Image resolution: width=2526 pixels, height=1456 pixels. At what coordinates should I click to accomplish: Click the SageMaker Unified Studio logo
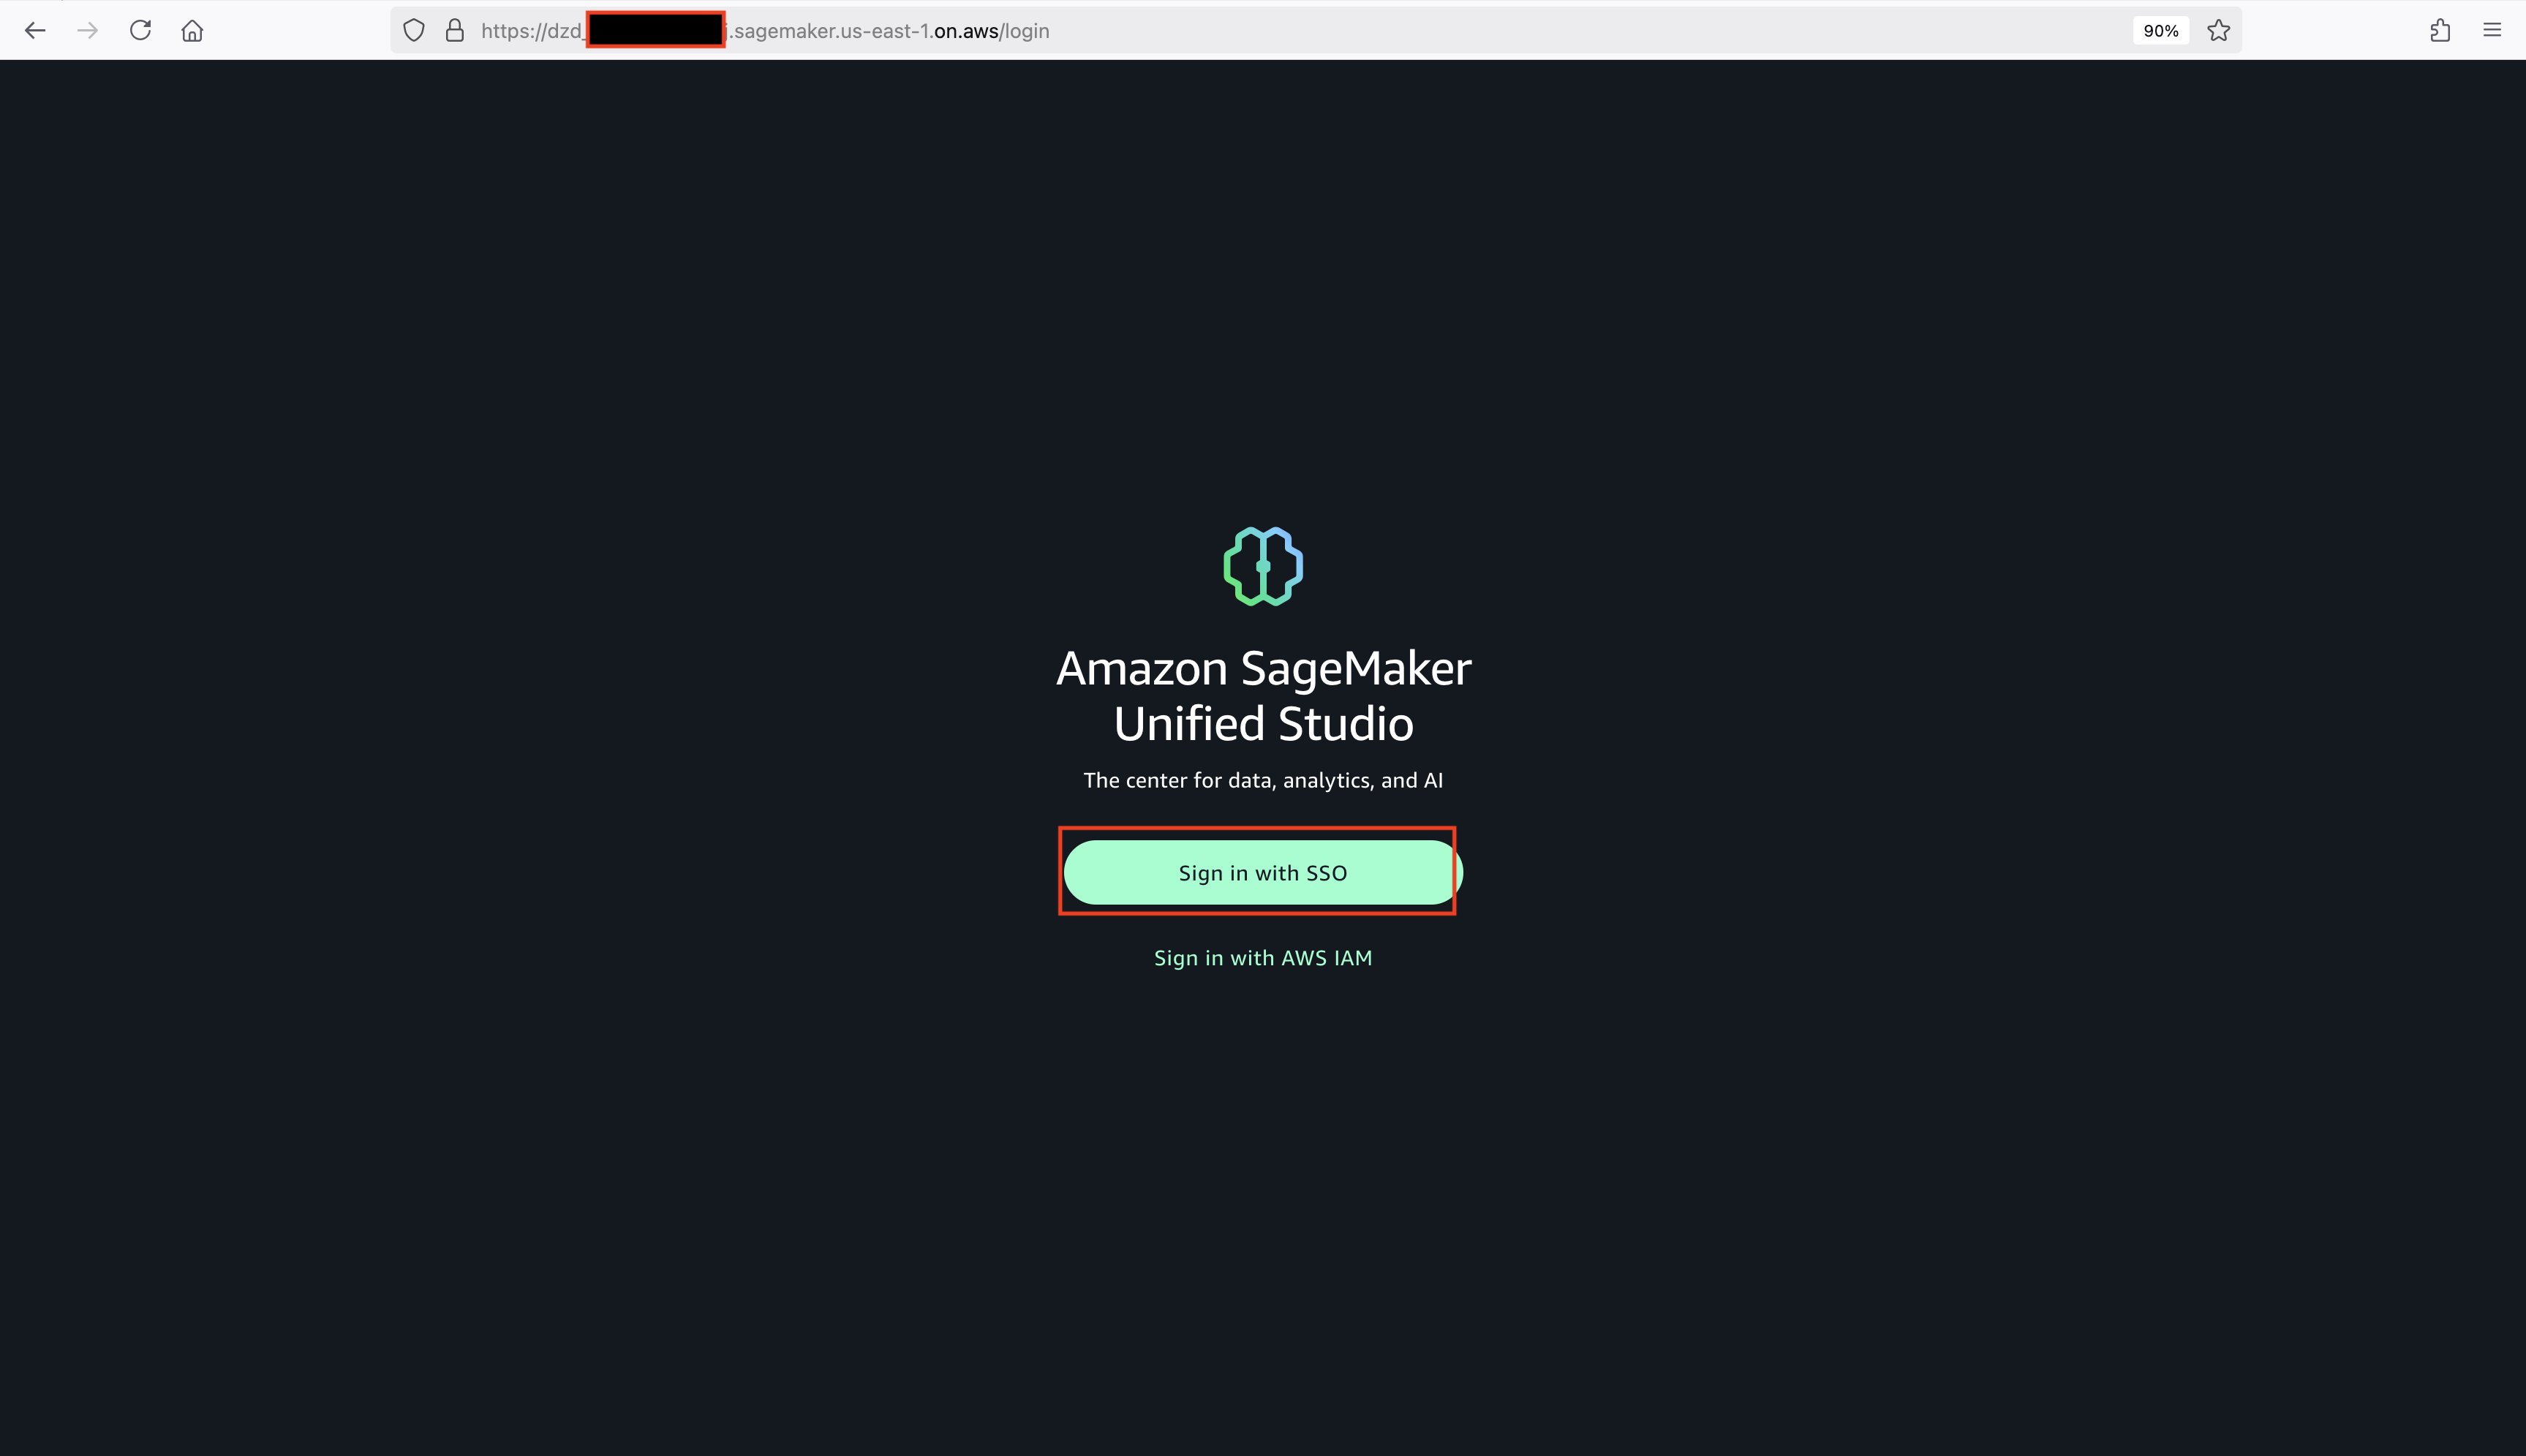click(x=1263, y=566)
